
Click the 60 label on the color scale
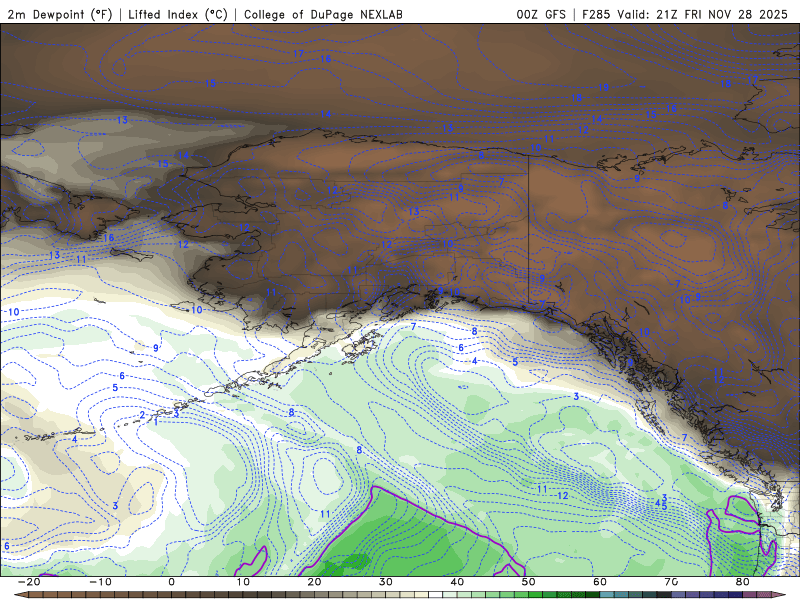[x=600, y=582]
